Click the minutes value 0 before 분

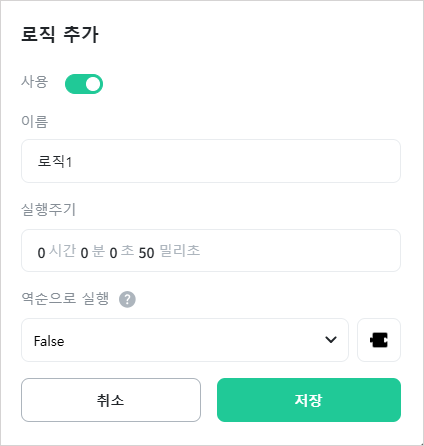84,253
